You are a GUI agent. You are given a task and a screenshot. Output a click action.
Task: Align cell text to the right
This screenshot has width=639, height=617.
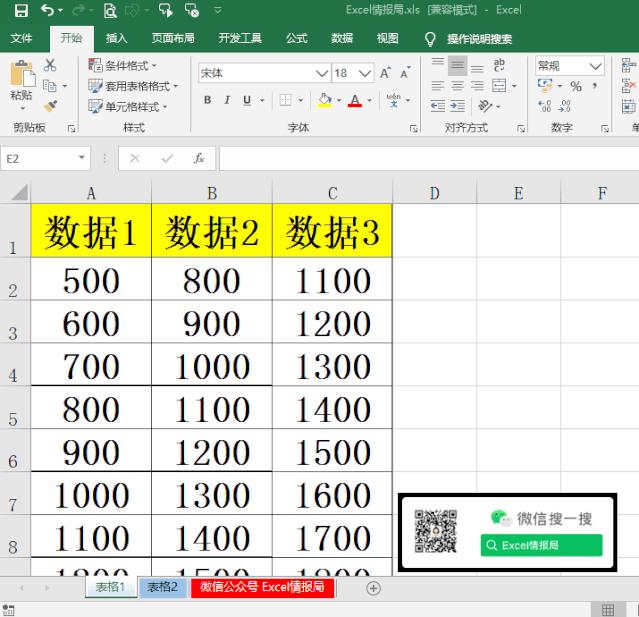[x=477, y=86]
